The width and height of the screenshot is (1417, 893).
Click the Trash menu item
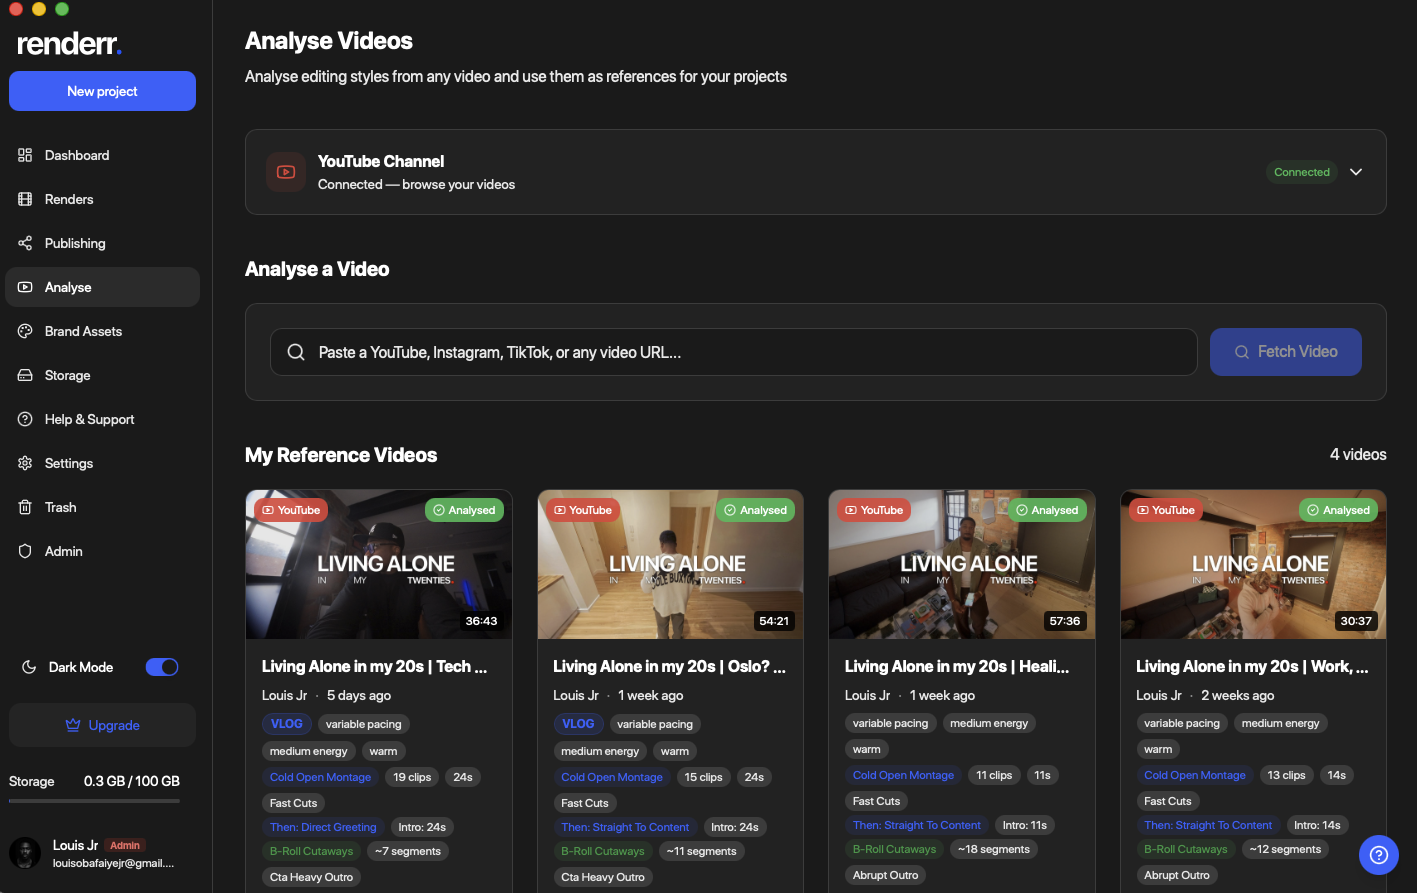tap(102, 507)
